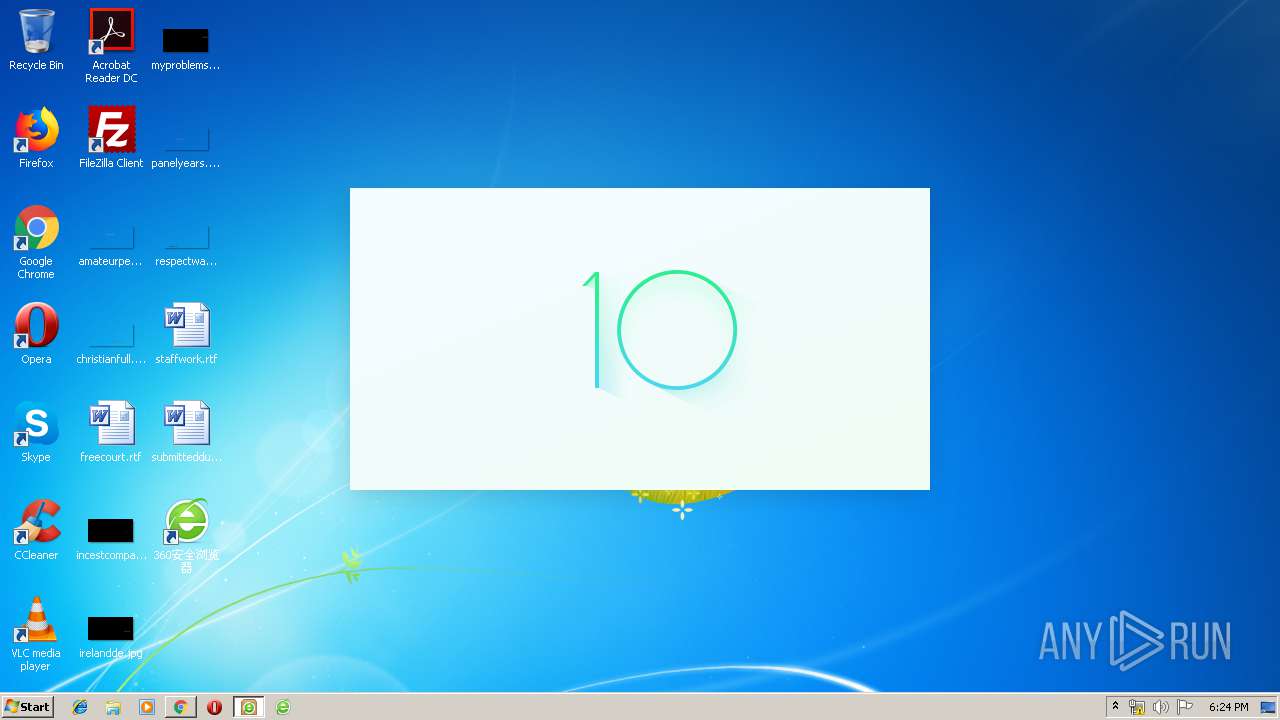
Task: Select the panelyears file icon
Action: (185, 146)
